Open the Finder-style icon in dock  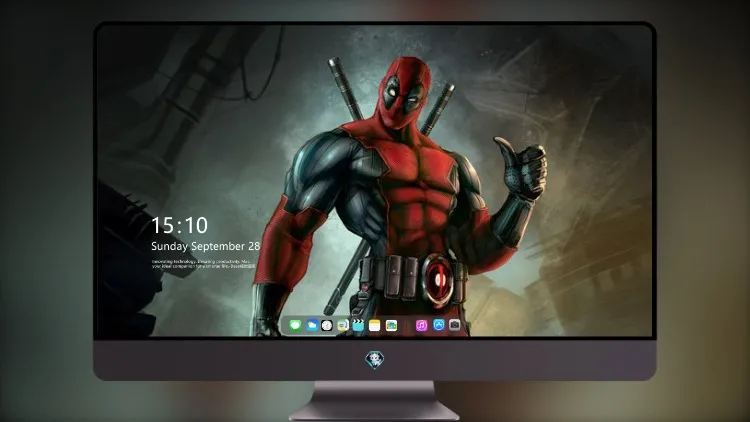click(x=342, y=326)
